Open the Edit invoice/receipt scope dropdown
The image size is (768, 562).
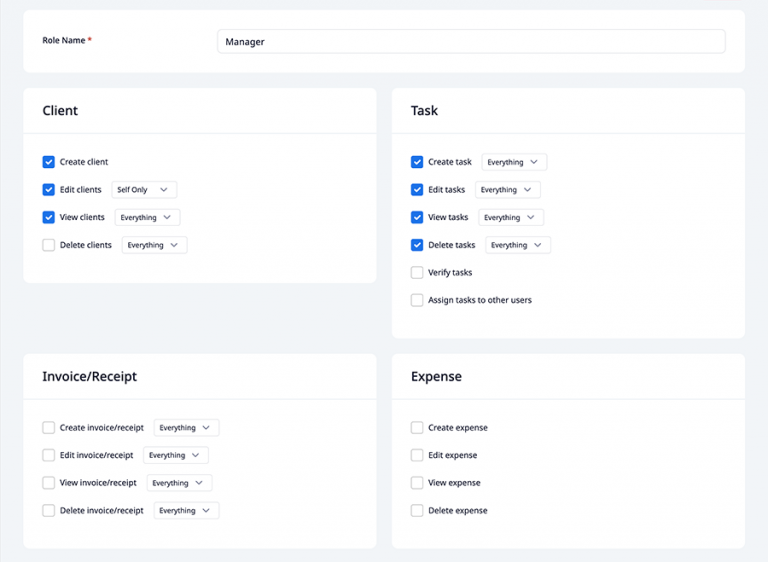[175, 455]
